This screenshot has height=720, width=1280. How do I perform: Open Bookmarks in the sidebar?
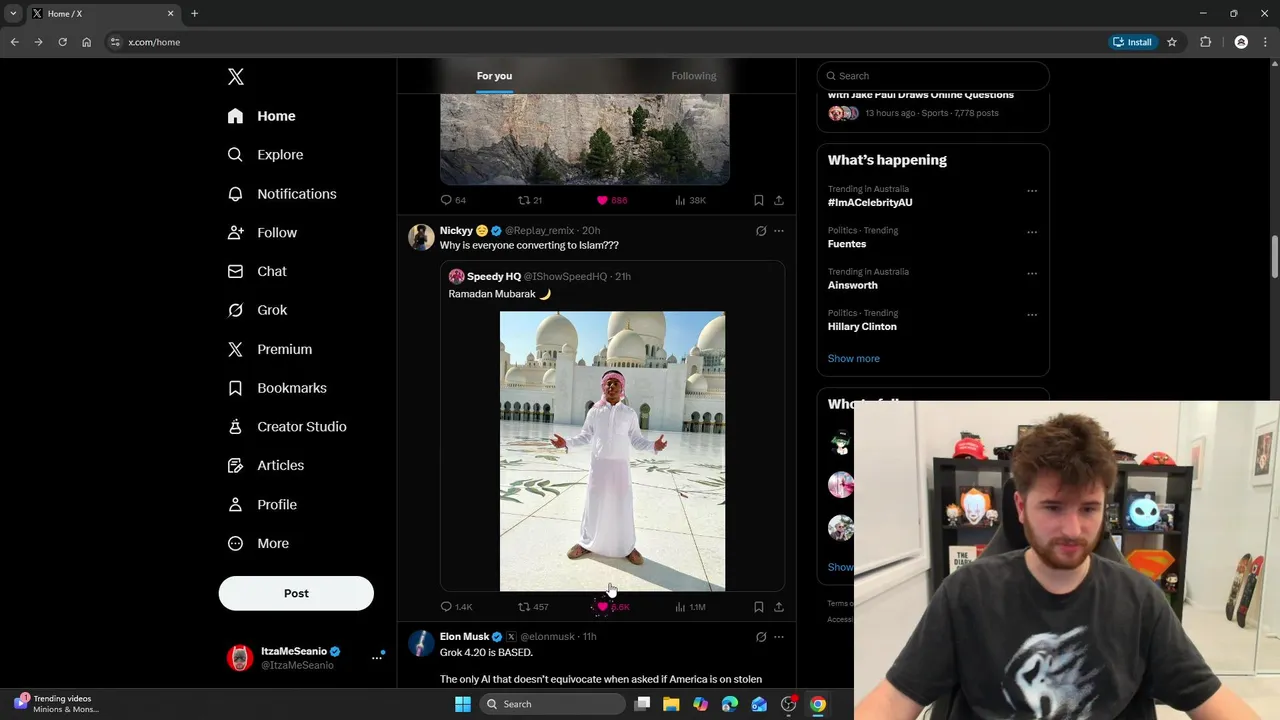tap(277, 388)
